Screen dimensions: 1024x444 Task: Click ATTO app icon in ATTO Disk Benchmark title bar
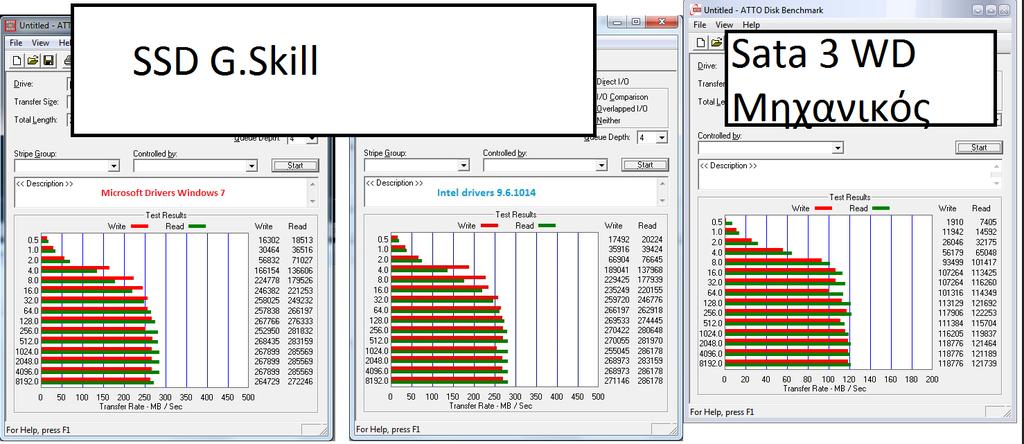tap(697, 10)
